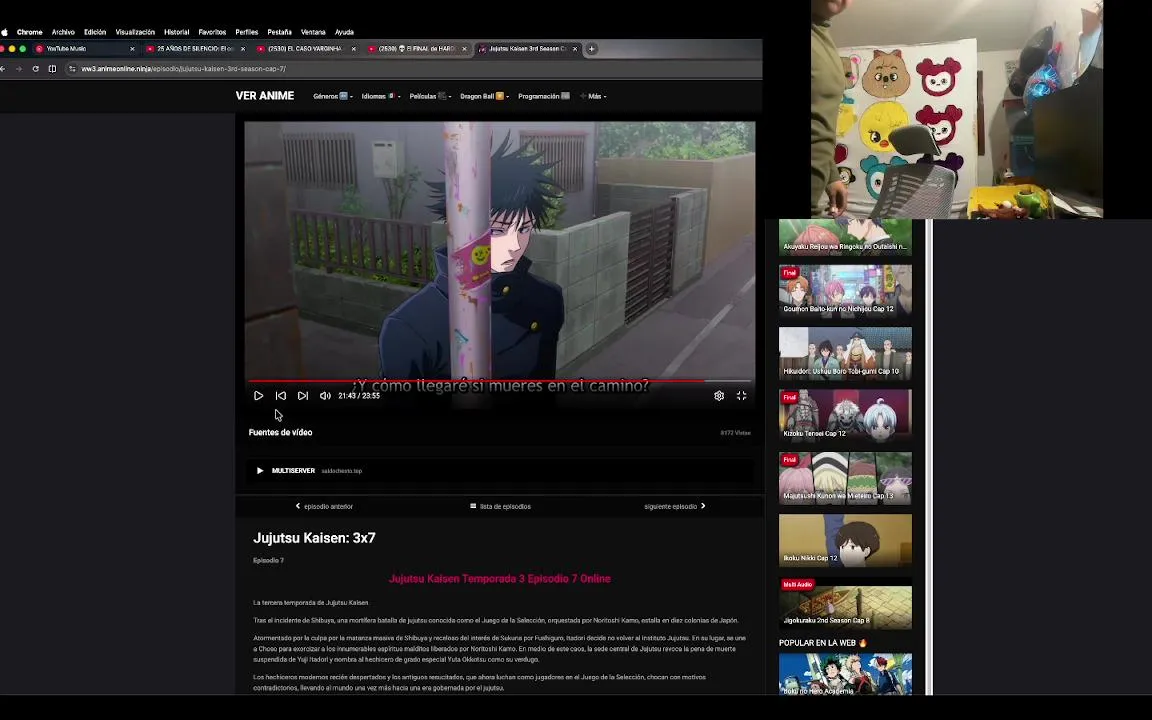1152x720 pixels.
Task: Click the 'Fuentes de vídeo' heading
Action: point(281,432)
